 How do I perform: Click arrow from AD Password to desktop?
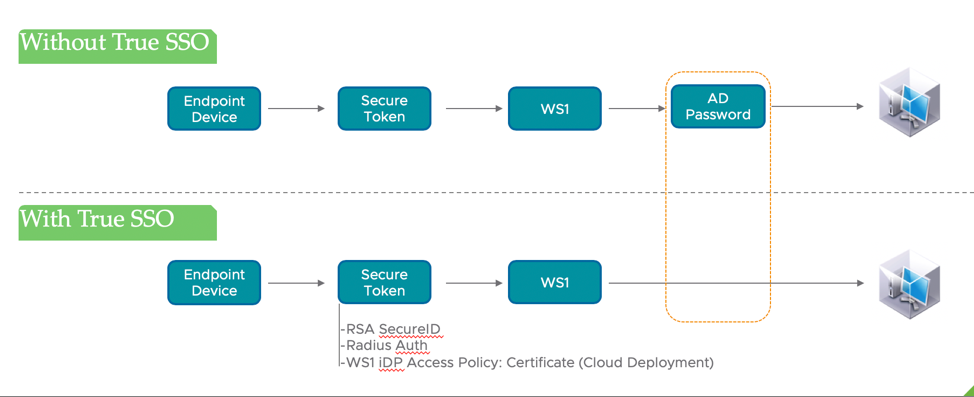point(817,107)
